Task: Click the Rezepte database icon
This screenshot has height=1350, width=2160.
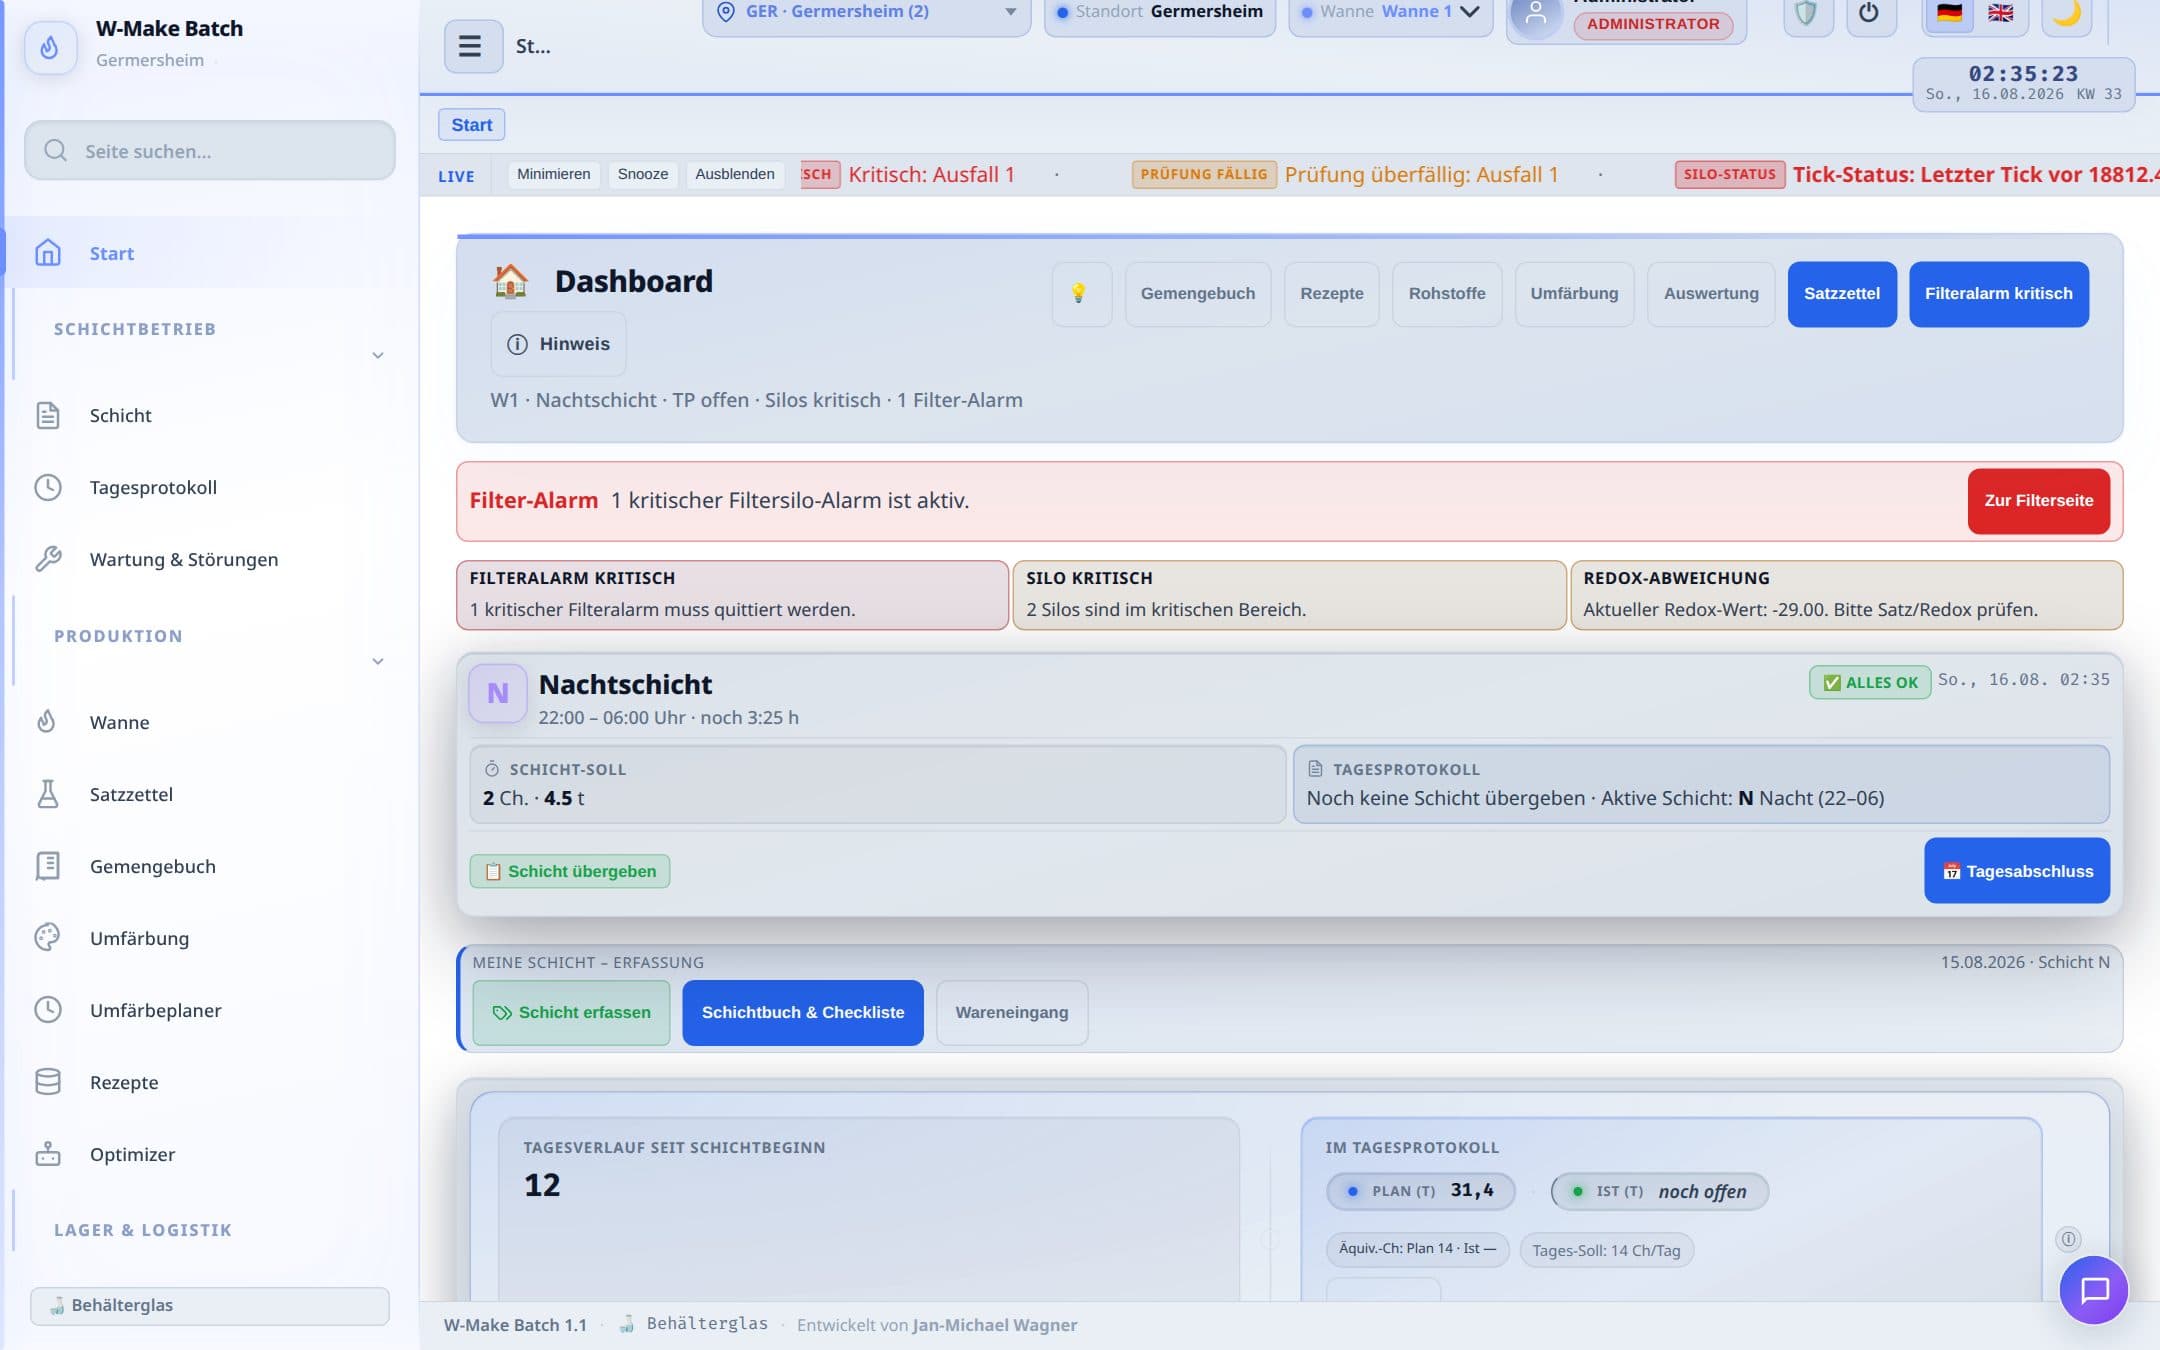Action: [48, 1082]
